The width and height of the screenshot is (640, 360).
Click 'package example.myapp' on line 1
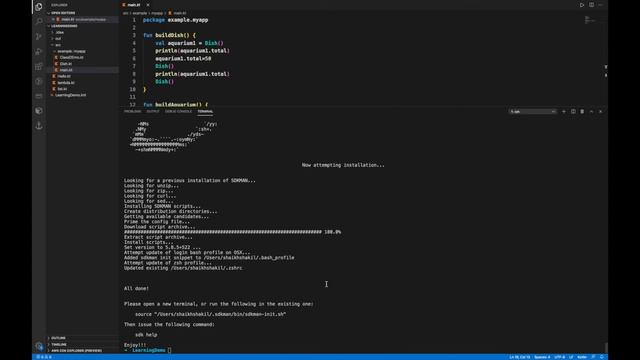click(176, 20)
